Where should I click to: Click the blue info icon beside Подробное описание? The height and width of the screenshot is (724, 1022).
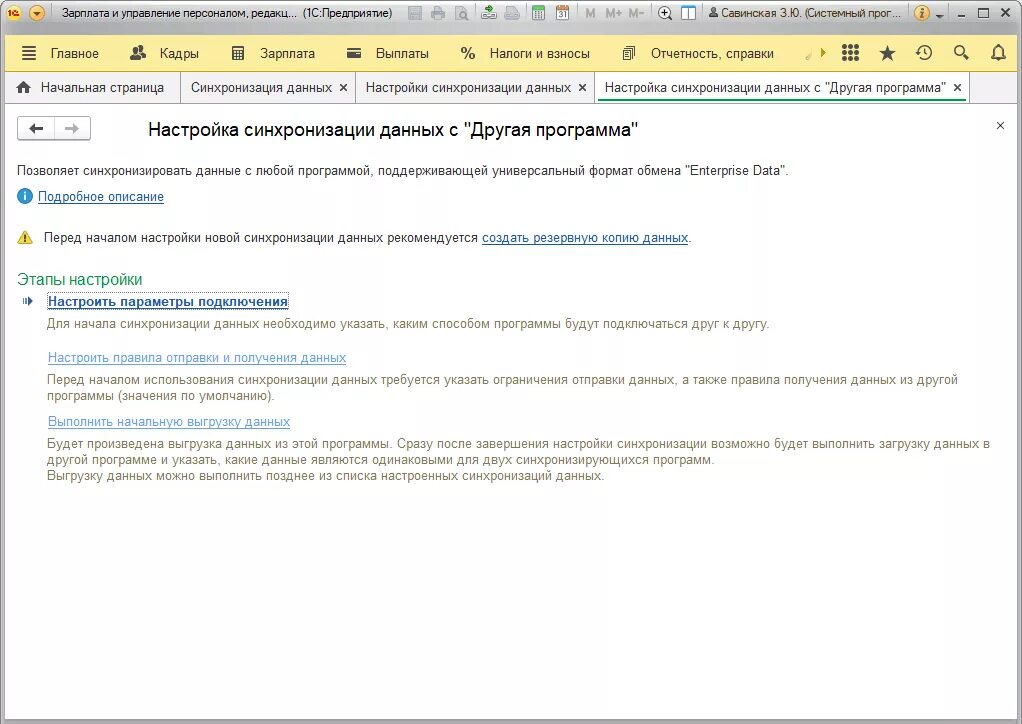tap(25, 196)
